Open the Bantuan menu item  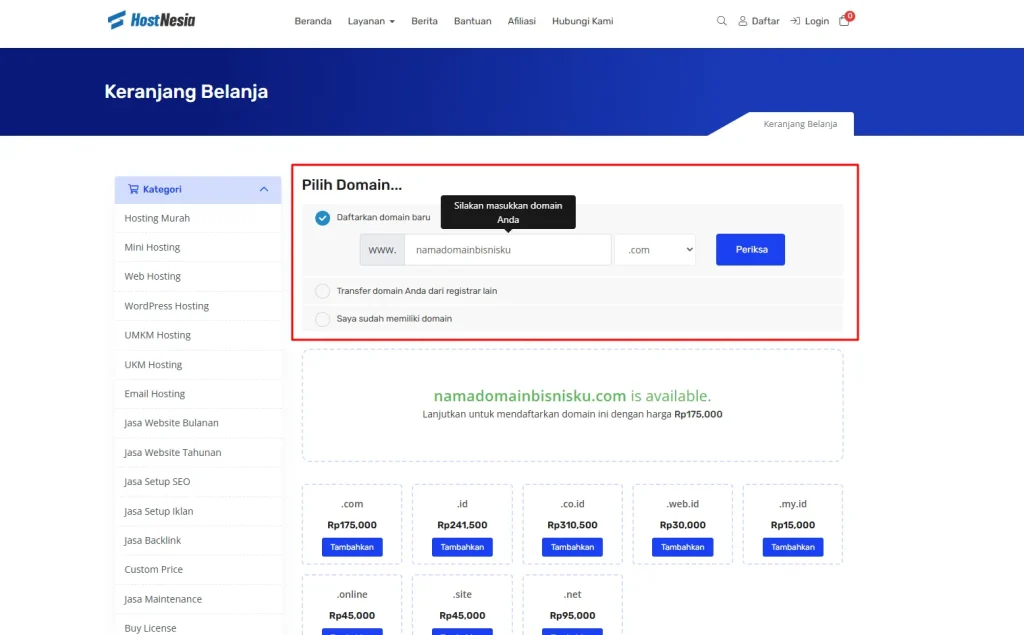click(472, 21)
